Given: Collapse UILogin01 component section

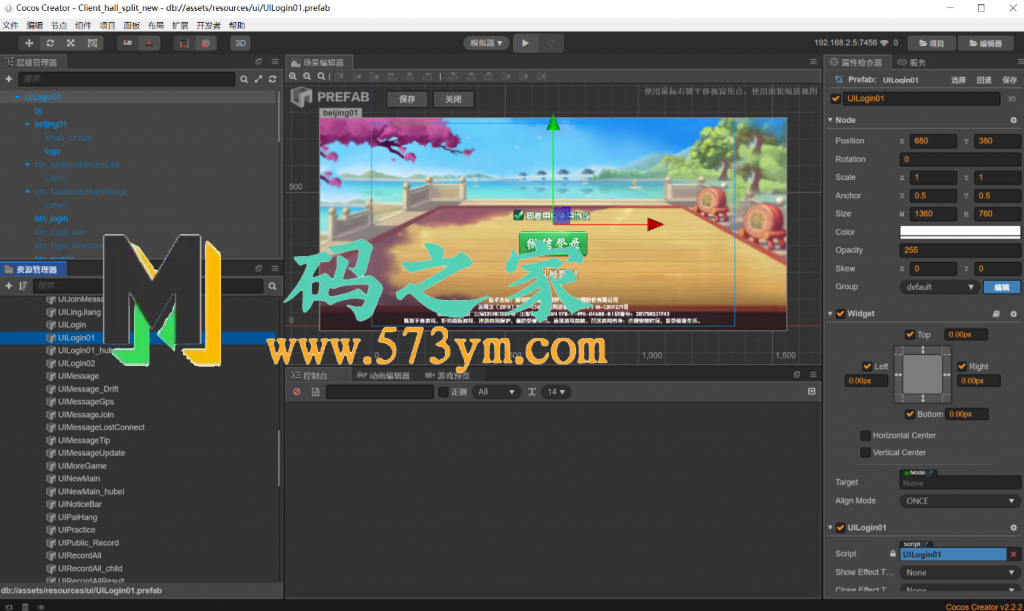Looking at the screenshot, I should [x=830, y=527].
